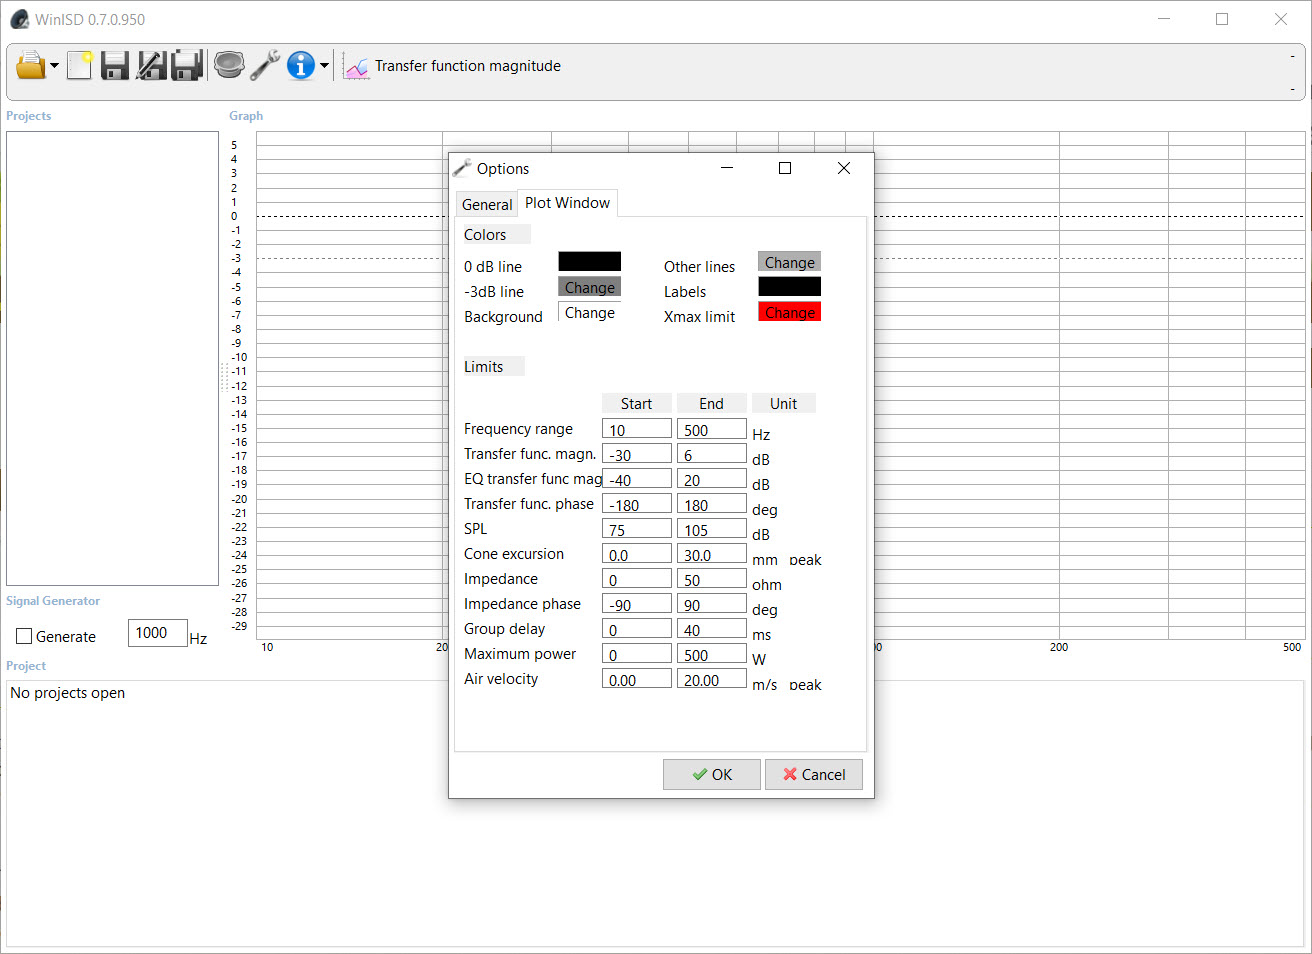Expand the dropdown arrow beside the open folder
The height and width of the screenshot is (954, 1312).
[54, 67]
